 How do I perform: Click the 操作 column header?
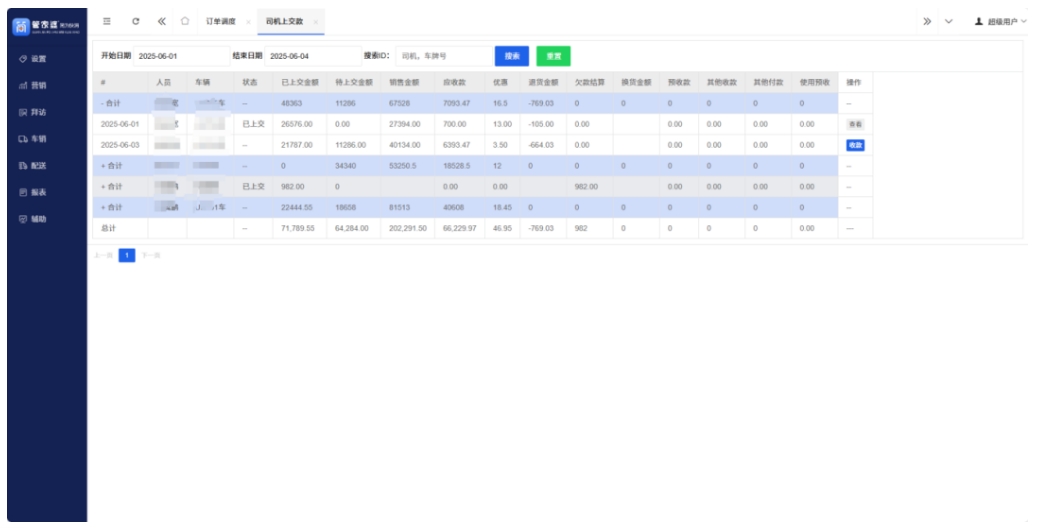click(x=854, y=82)
